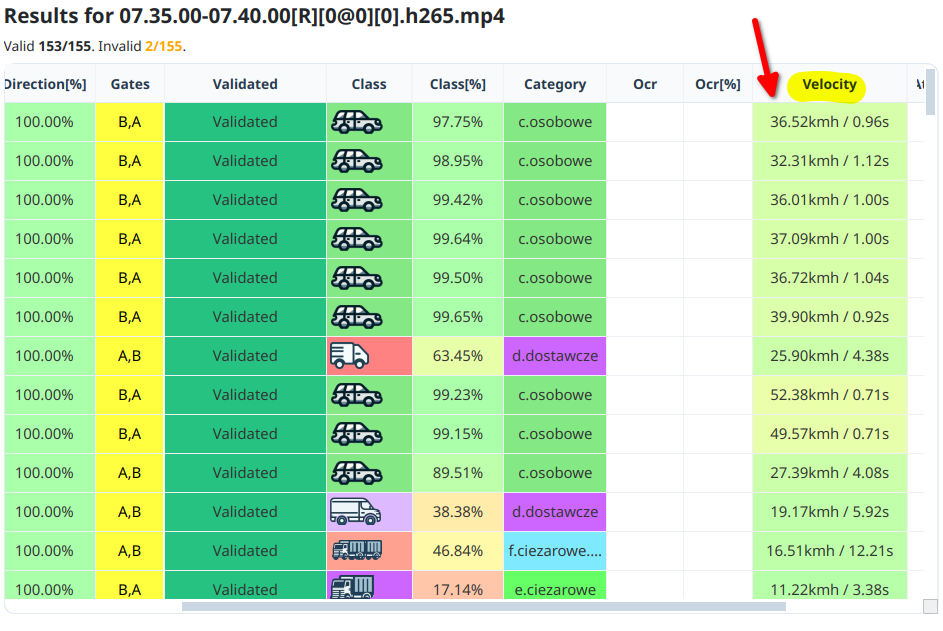Click velocity cell 52.38kmh / 0.71s

[x=830, y=395]
